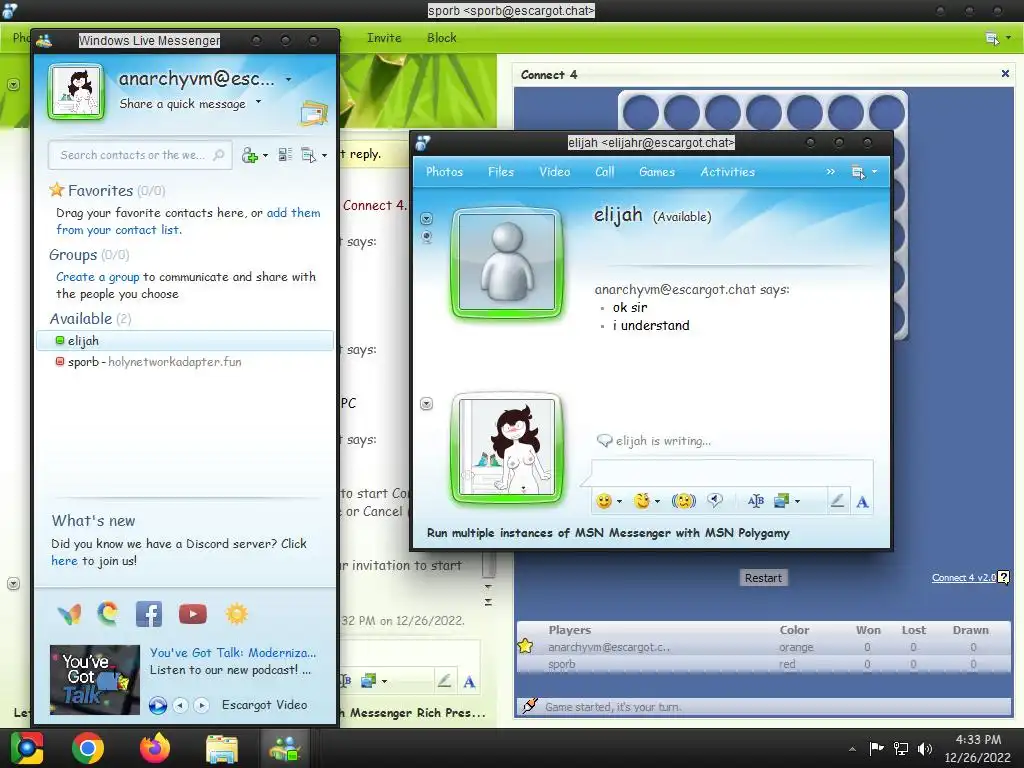Open the email inbox icon
This screenshot has height=768, width=1024.
tap(313, 114)
